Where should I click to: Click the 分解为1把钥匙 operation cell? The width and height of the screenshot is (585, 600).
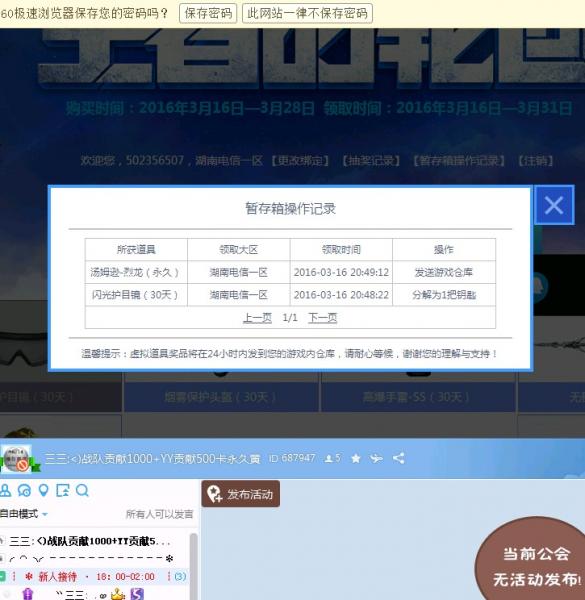coord(444,295)
